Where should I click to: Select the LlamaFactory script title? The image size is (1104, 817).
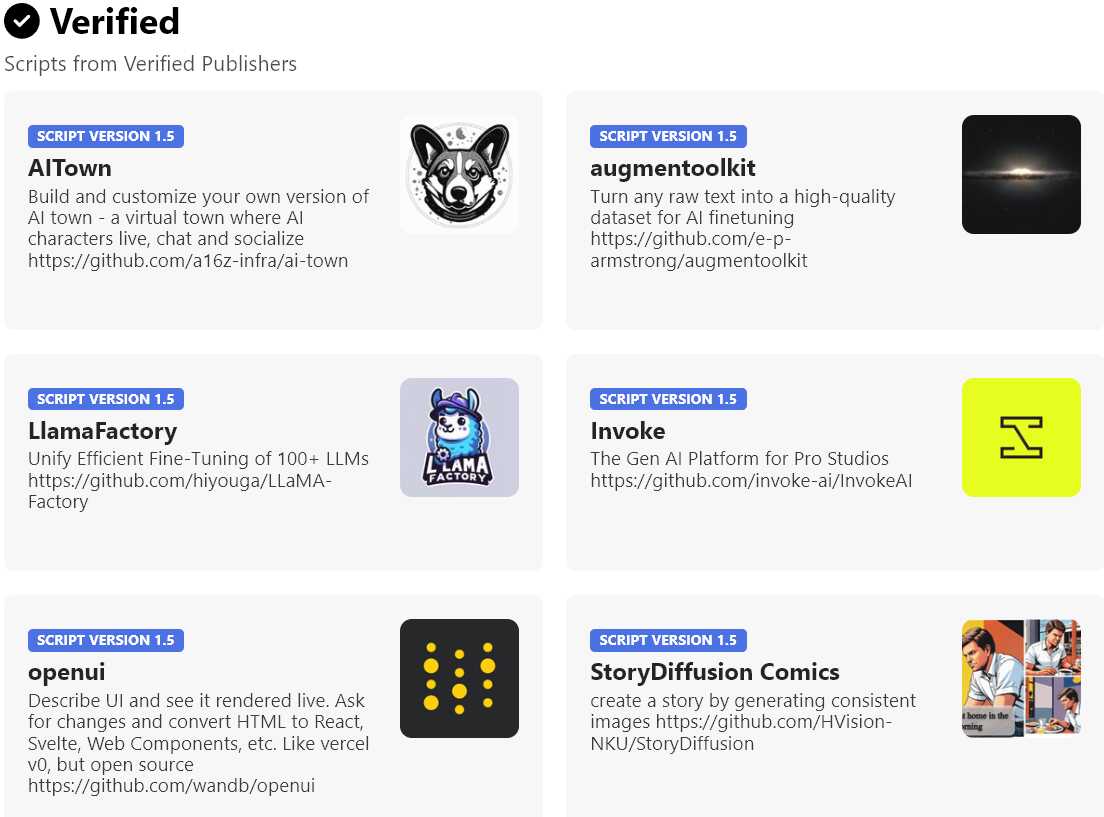[102, 431]
